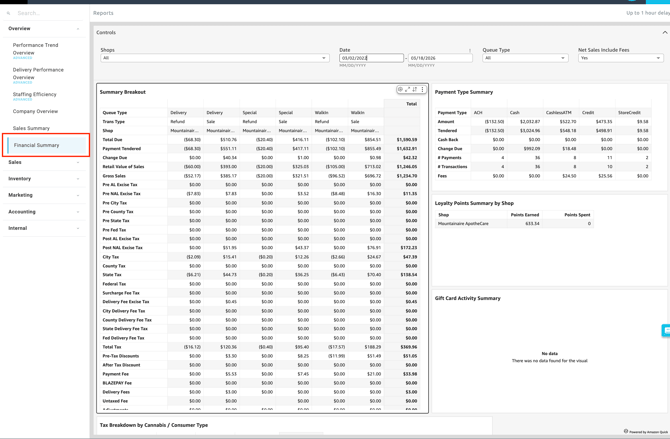Open the Date filter options menu

[470, 50]
